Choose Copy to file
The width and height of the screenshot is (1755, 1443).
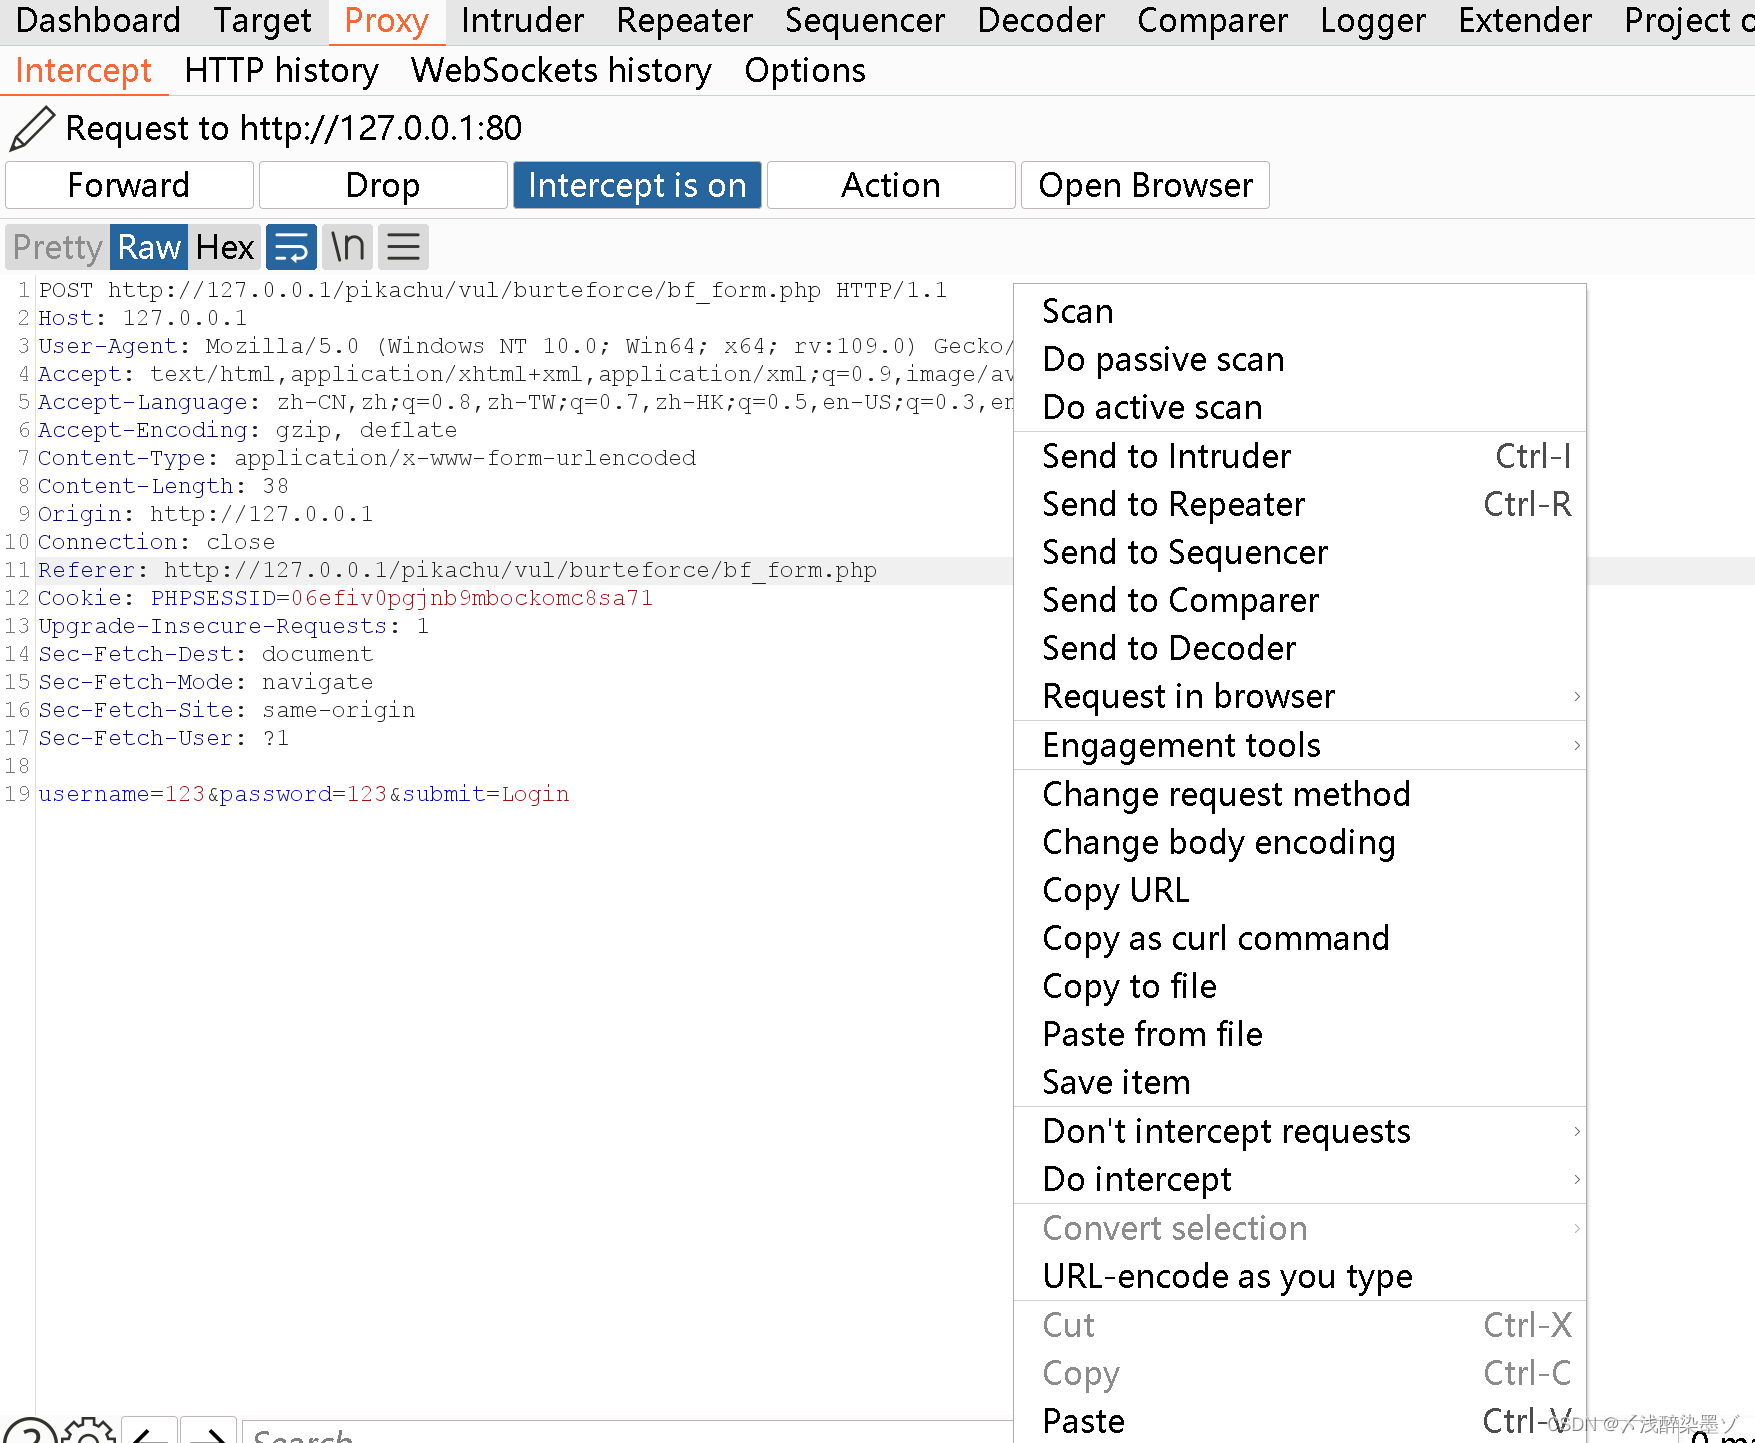(x=1300, y=986)
